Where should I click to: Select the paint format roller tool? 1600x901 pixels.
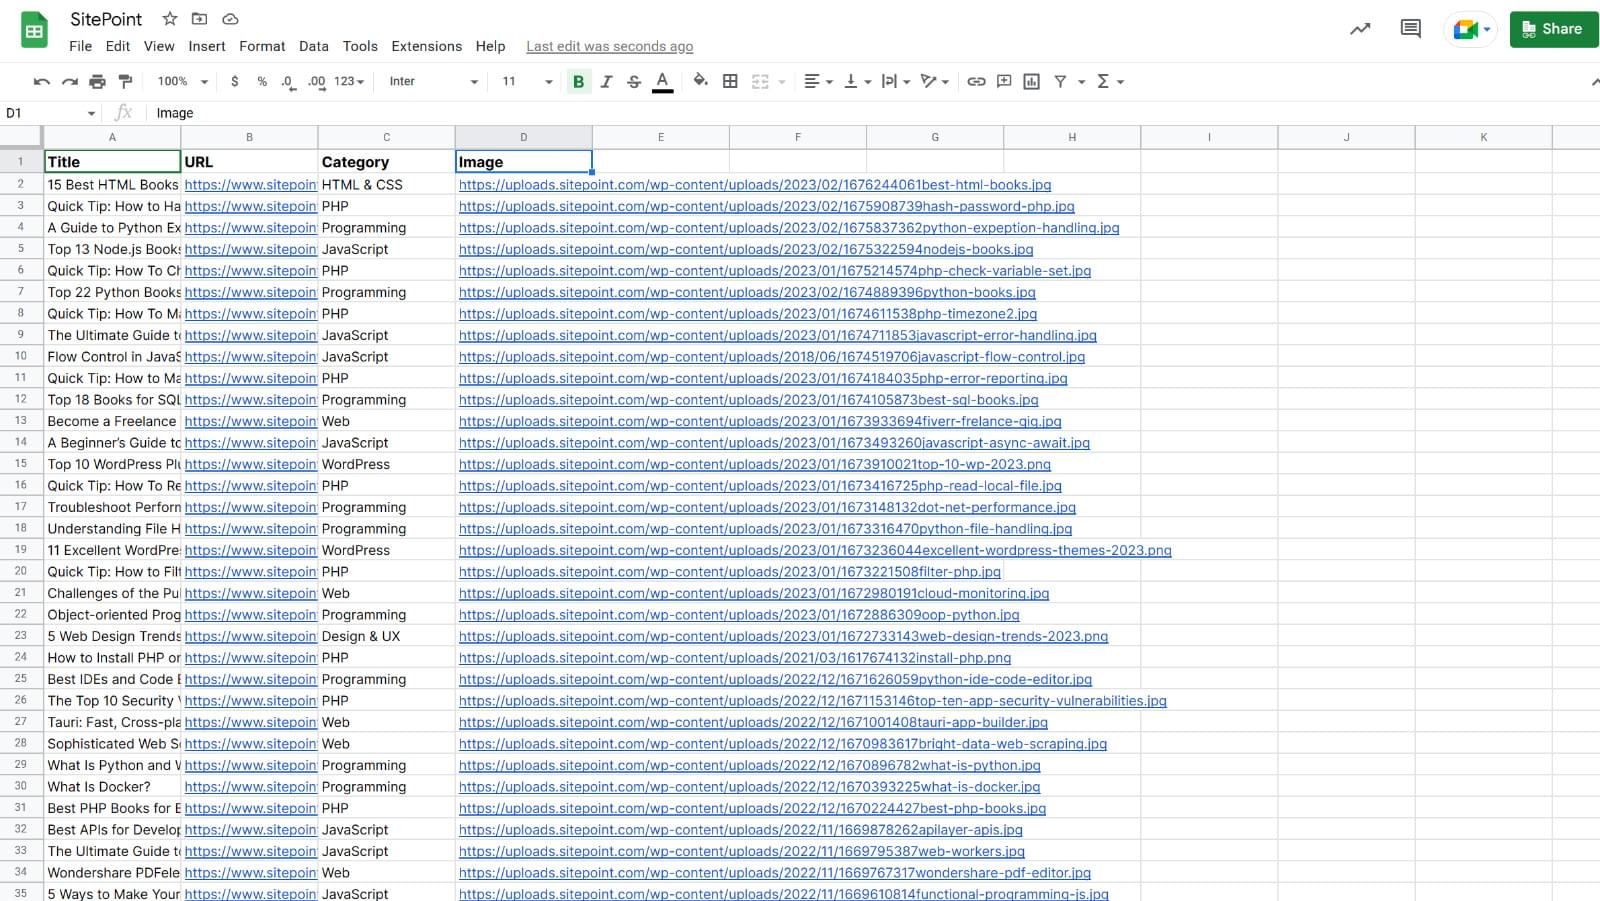tap(125, 81)
